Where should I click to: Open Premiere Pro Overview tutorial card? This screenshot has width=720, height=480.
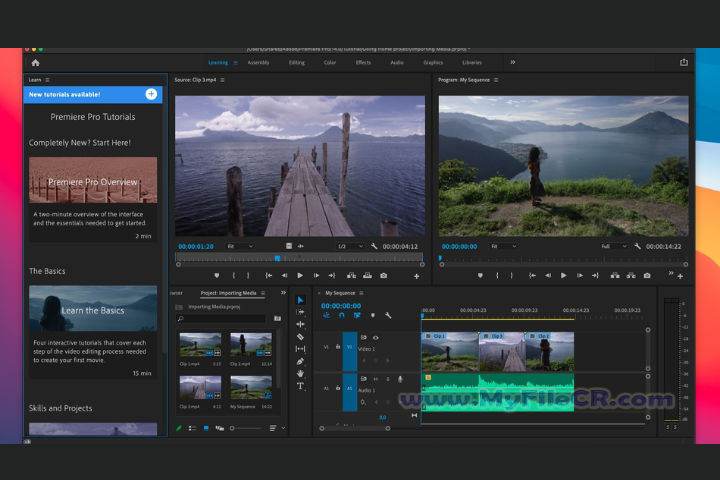coord(93,199)
